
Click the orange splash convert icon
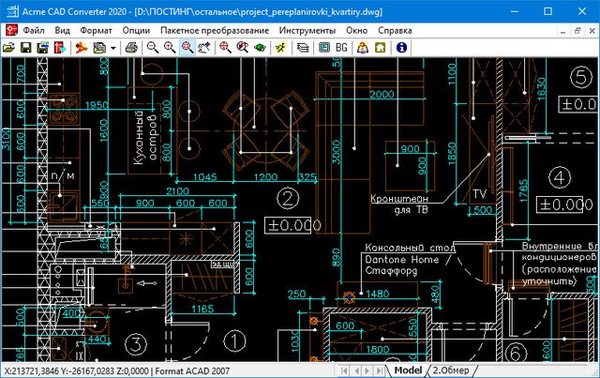[x=81, y=48]
